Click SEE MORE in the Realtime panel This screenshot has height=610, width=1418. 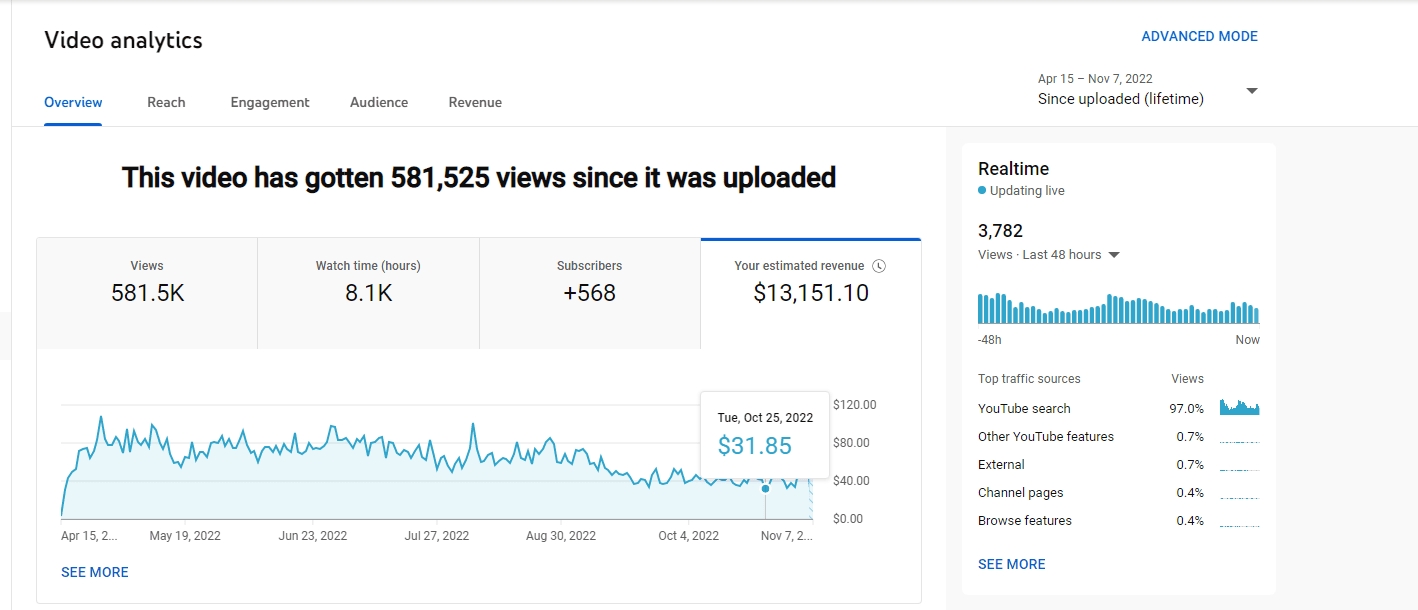tap(1011, 564)
